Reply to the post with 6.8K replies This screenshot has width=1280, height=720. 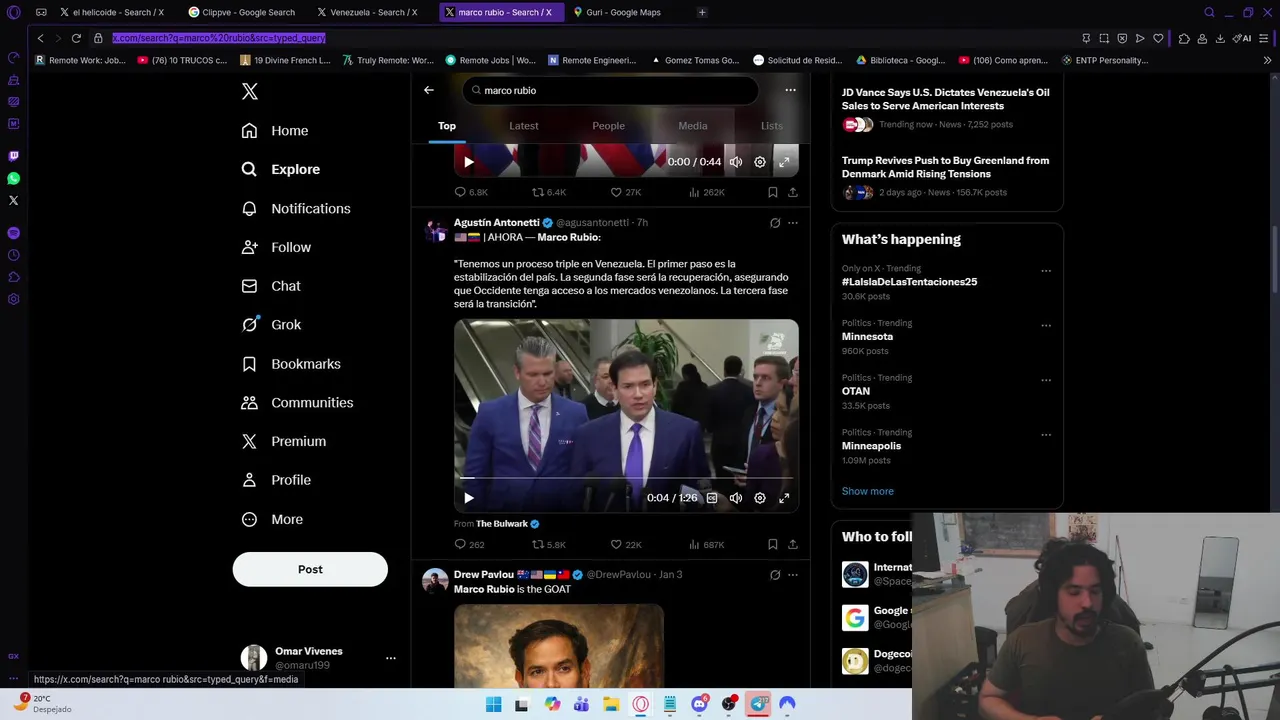click(x=471, y=192)
